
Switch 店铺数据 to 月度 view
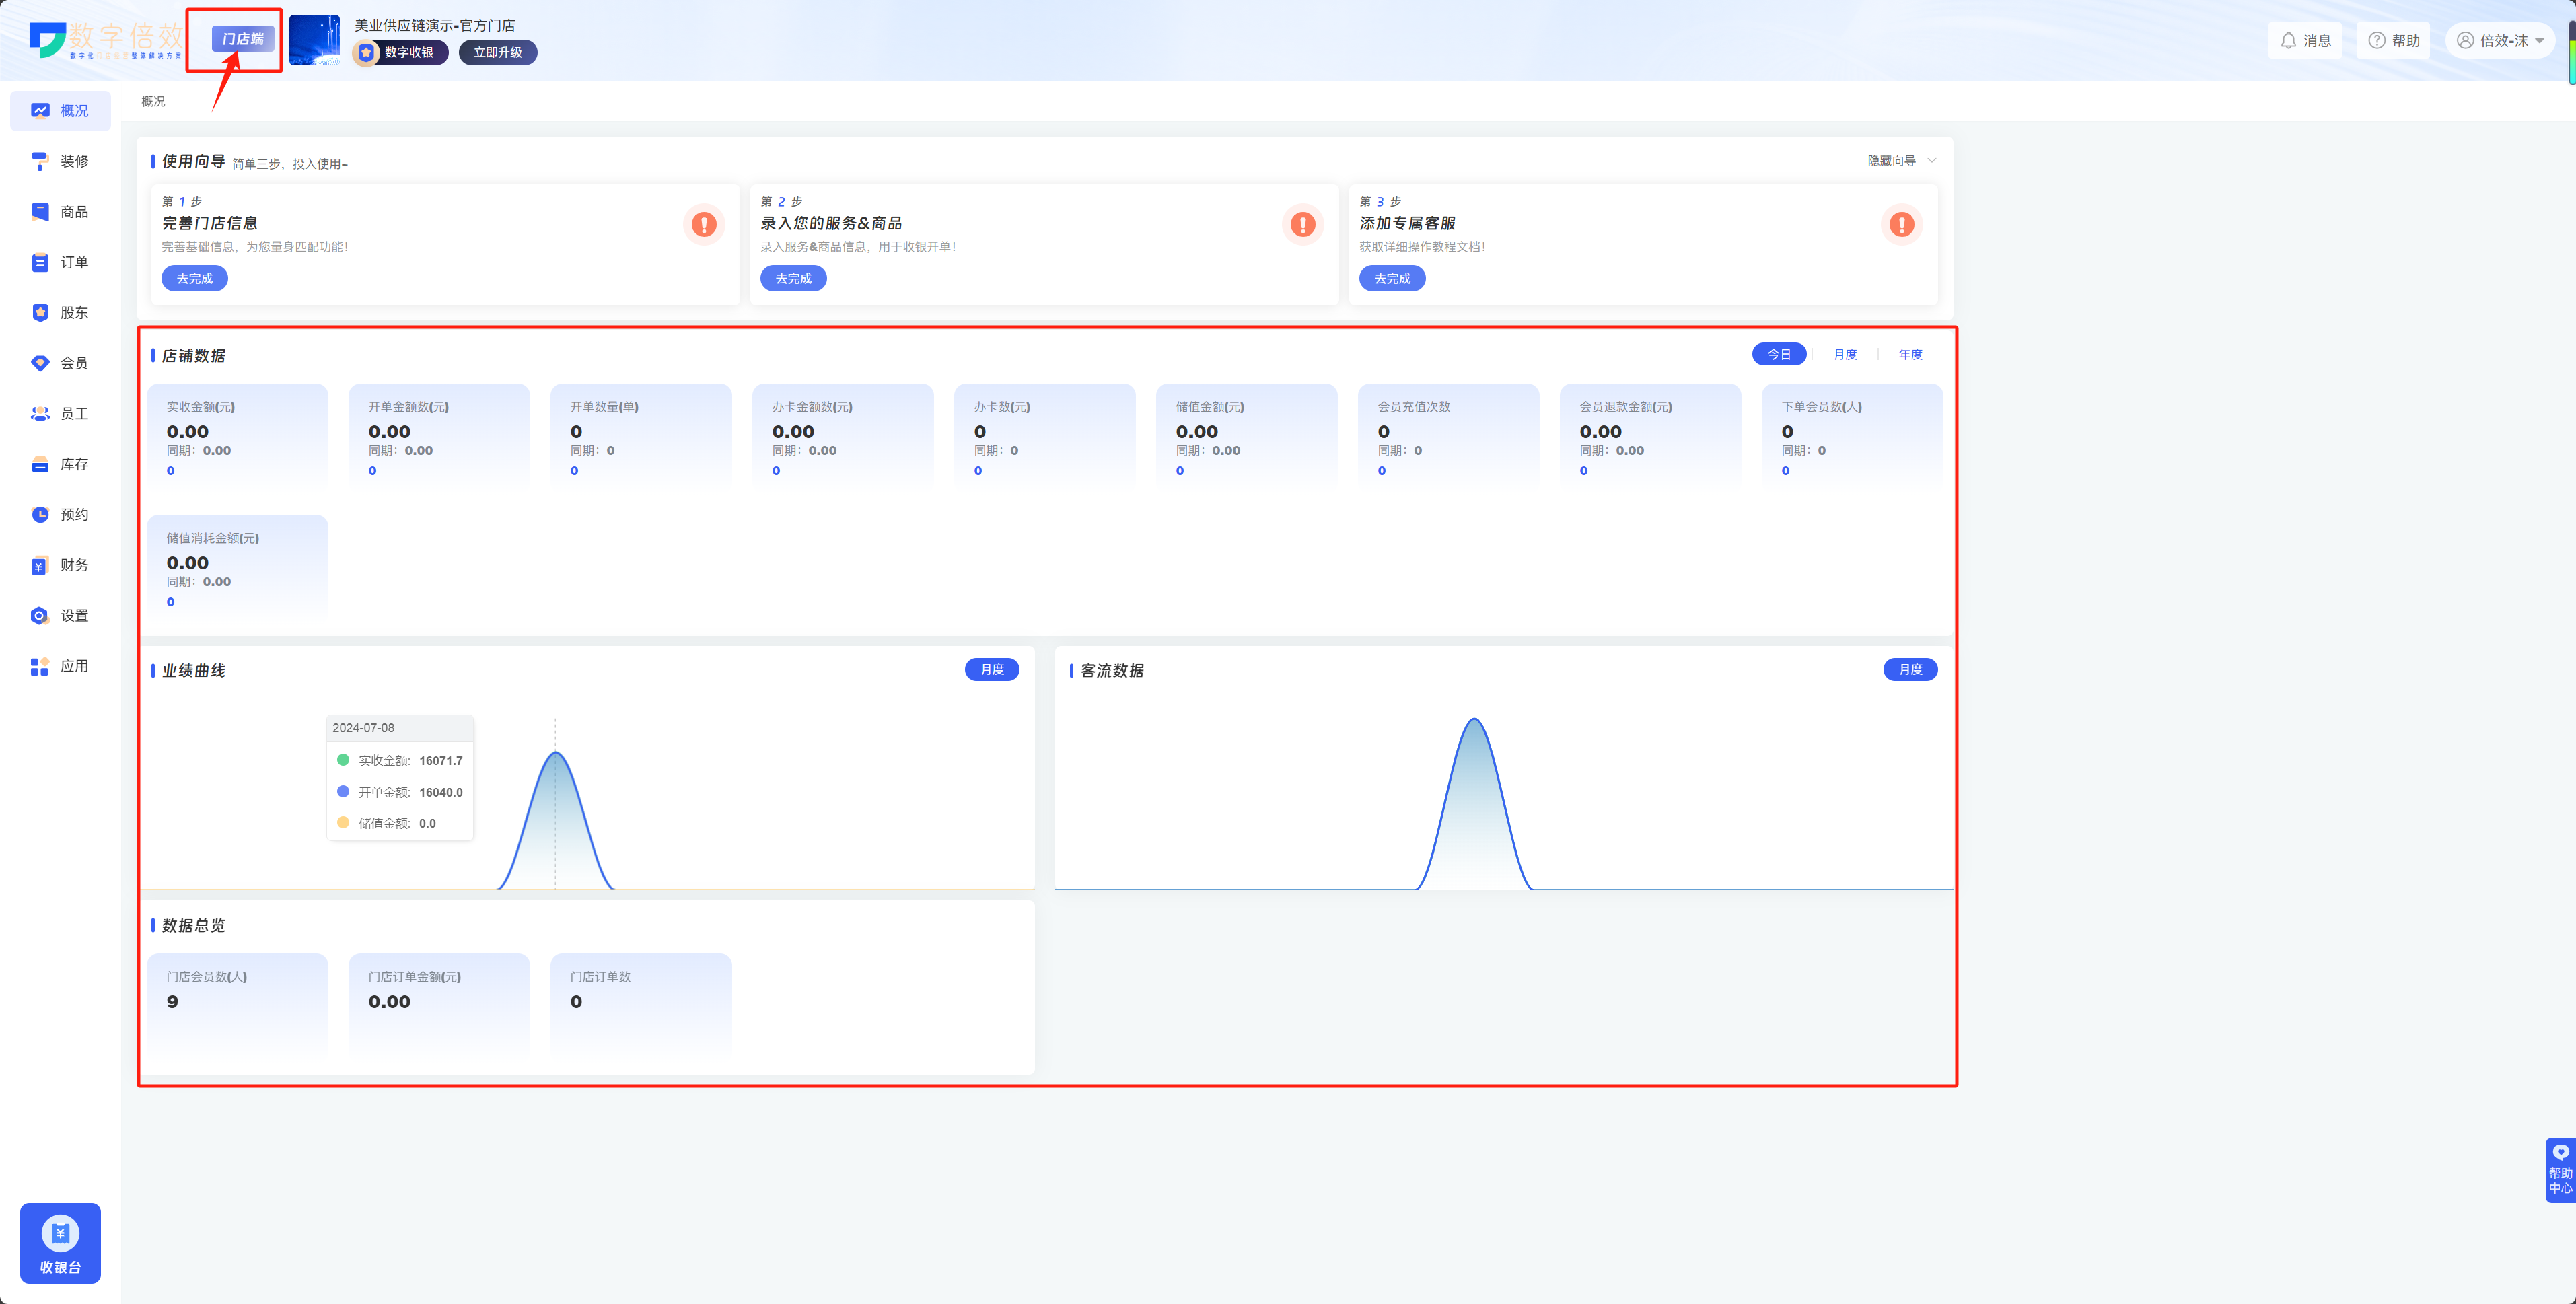pos(1845,355)
